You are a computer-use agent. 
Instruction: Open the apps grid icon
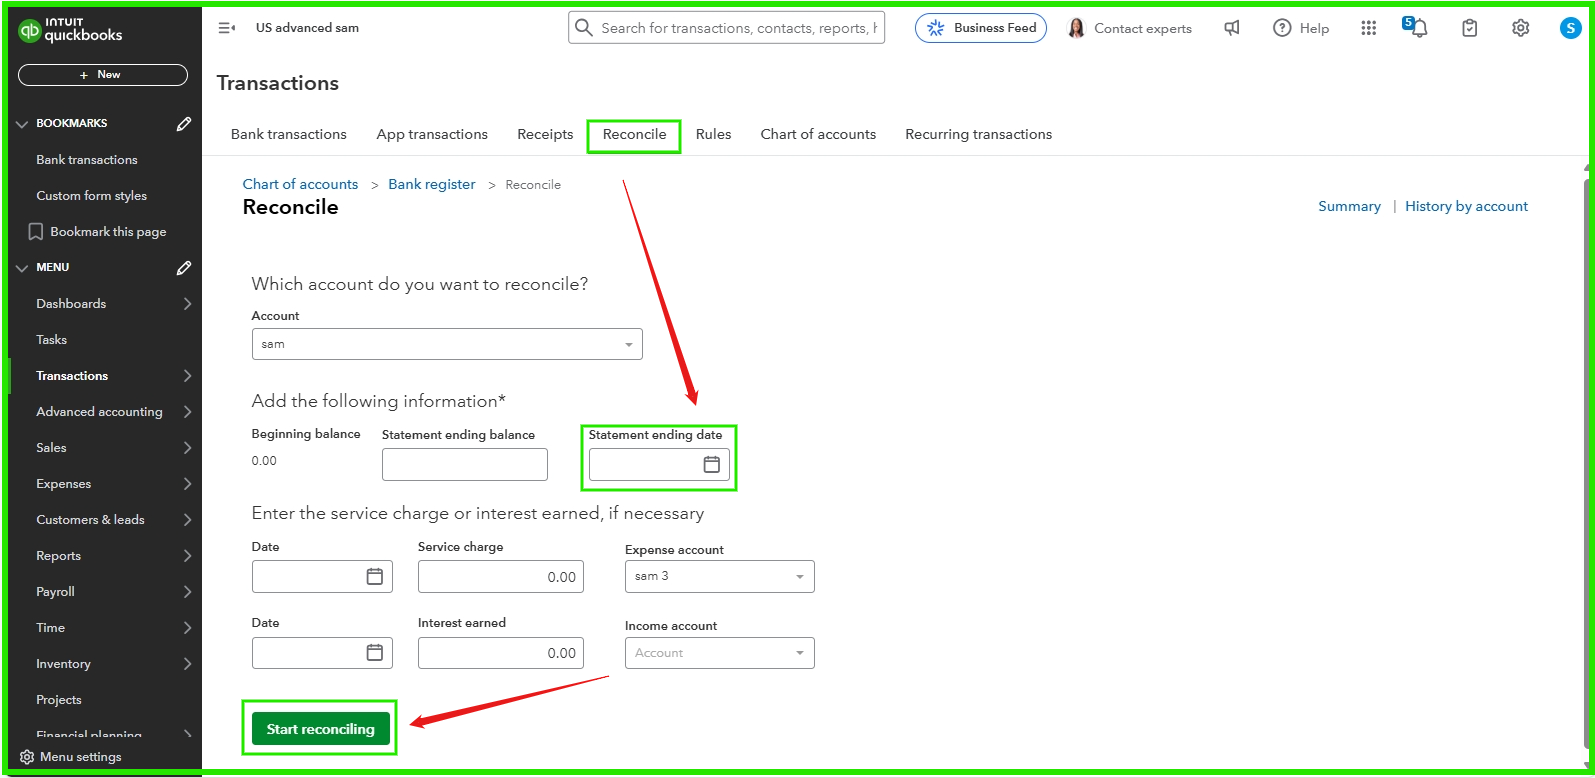click(x=1369, y=28)
